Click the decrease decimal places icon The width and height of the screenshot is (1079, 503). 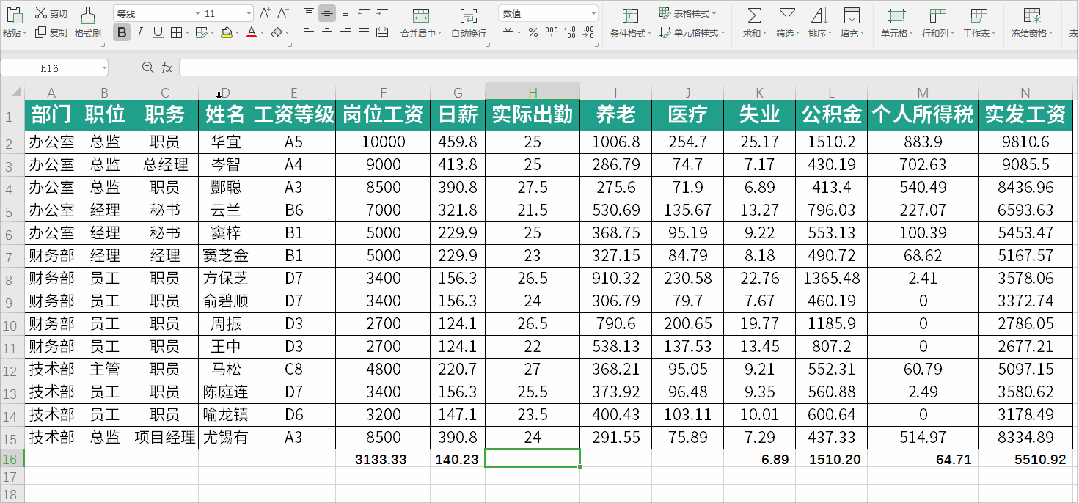[588, 32]
